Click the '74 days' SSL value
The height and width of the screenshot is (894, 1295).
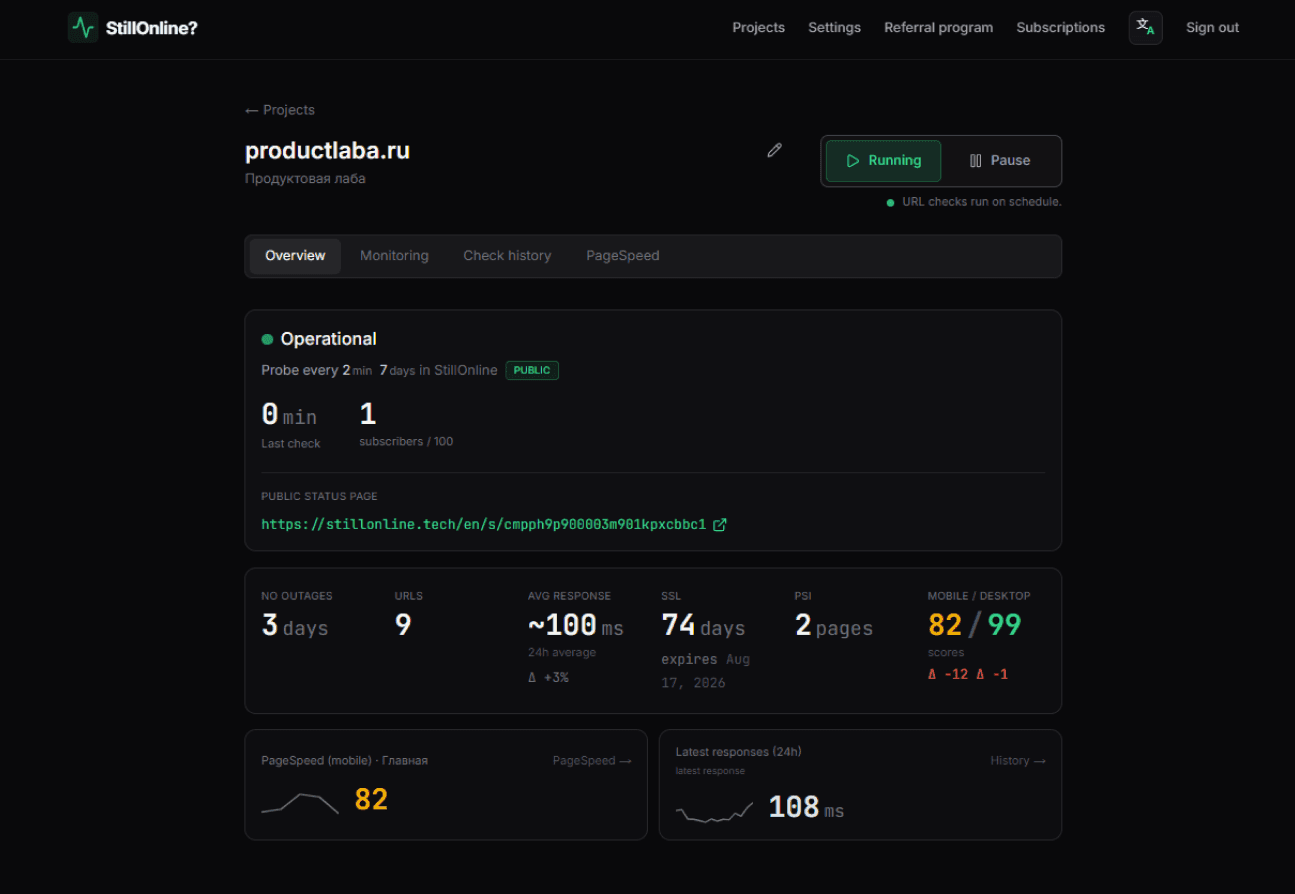(703, 626)
